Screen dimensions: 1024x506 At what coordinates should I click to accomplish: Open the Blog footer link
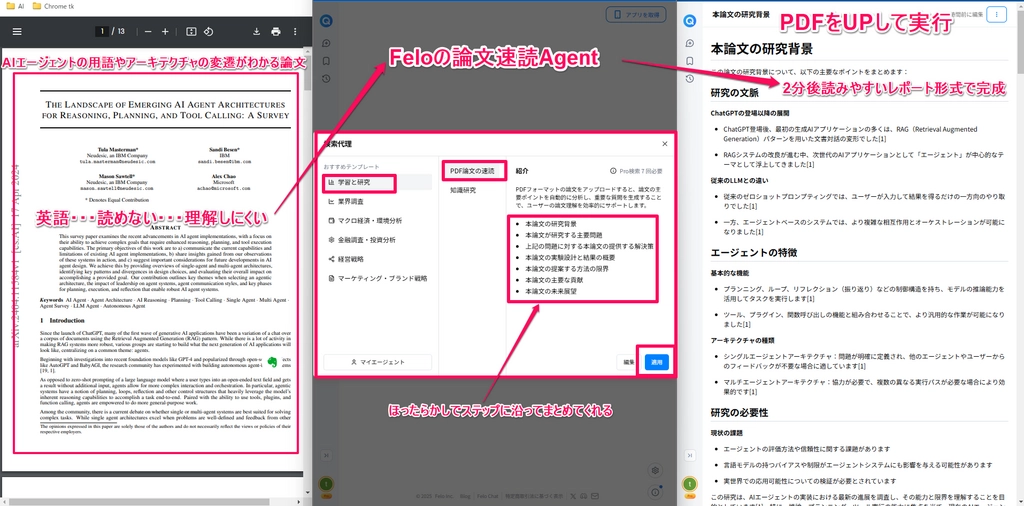click(x=465, y=496)
